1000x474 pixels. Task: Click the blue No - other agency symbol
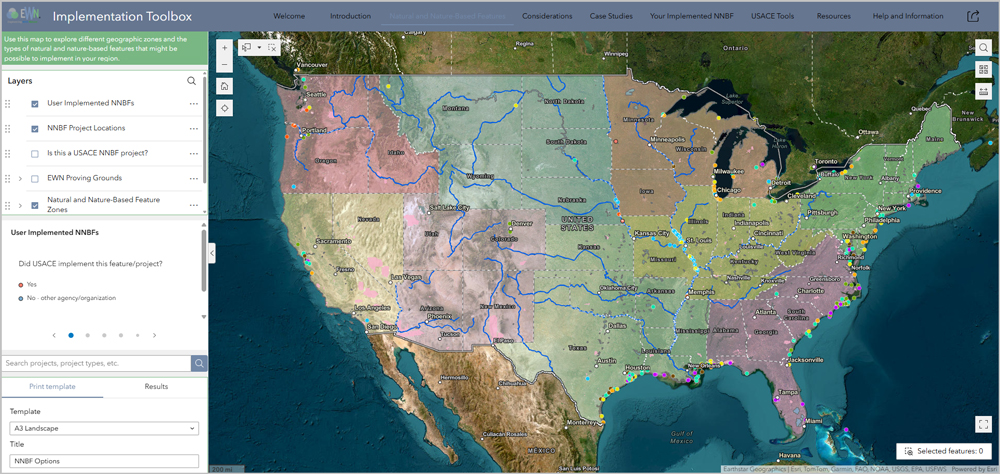coord(21,298)
